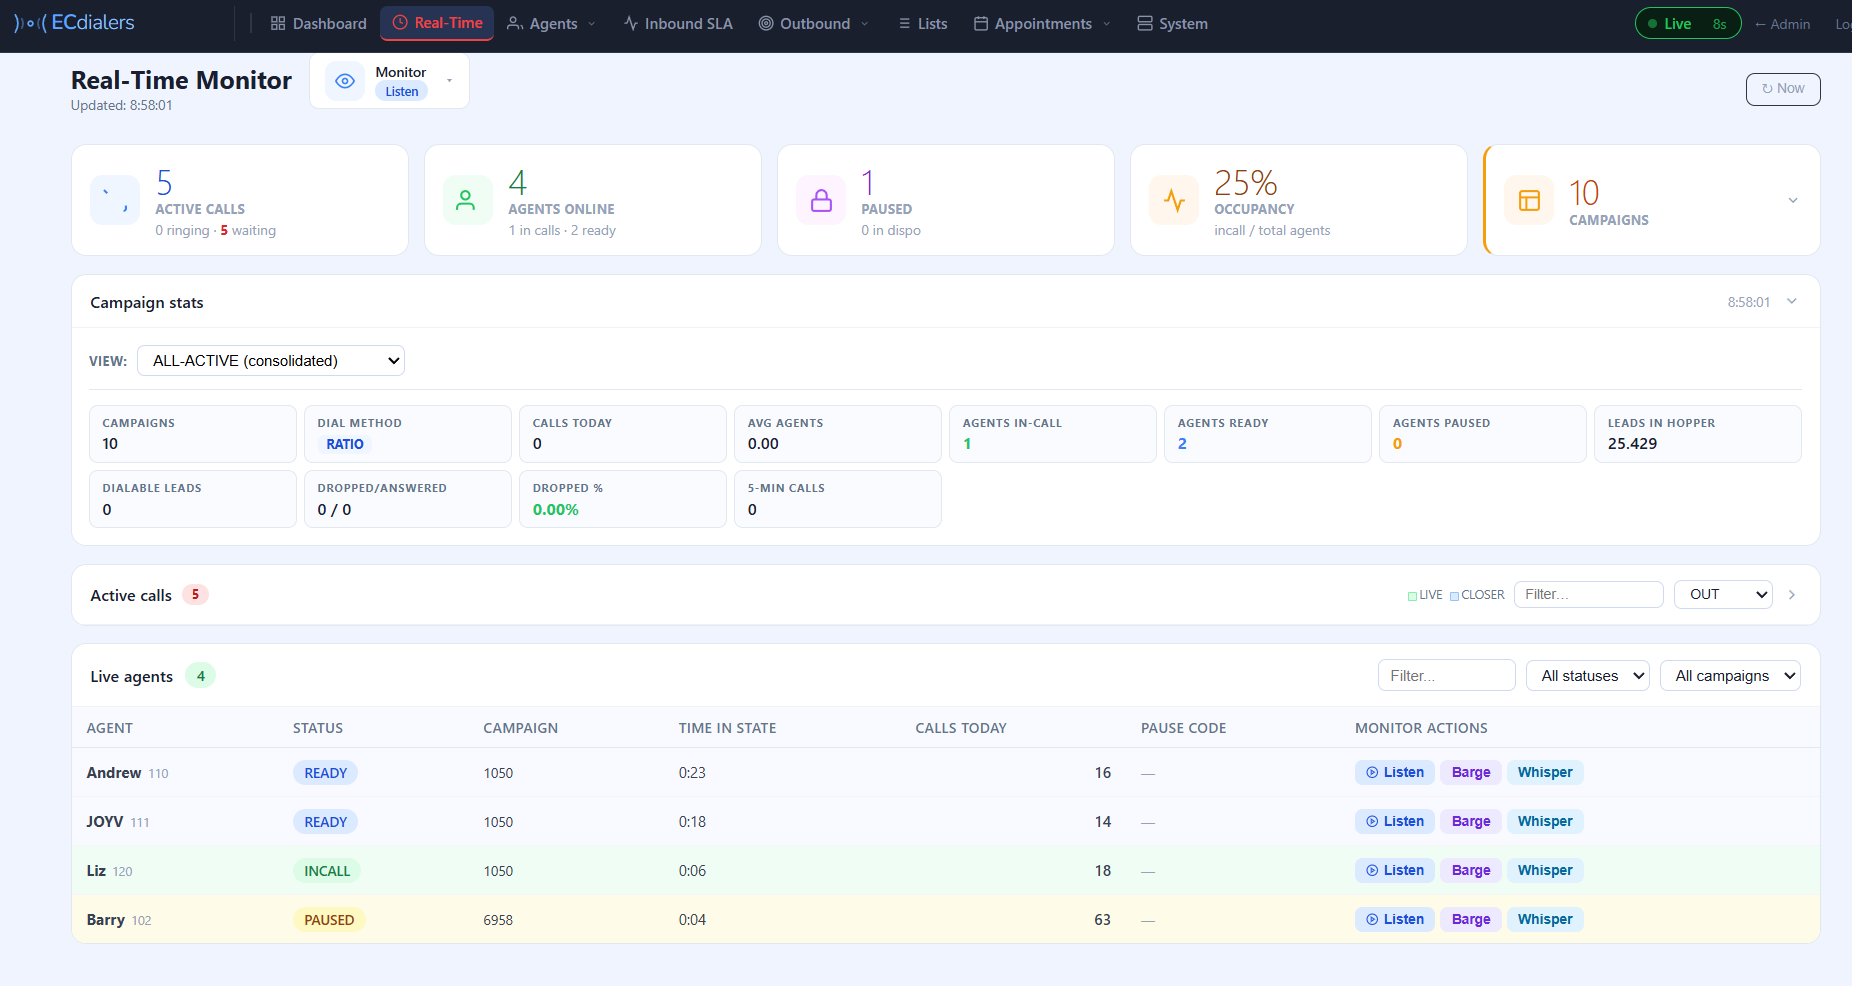
Task: Click the CALLS TODAY column header
Action: [961, 728]
